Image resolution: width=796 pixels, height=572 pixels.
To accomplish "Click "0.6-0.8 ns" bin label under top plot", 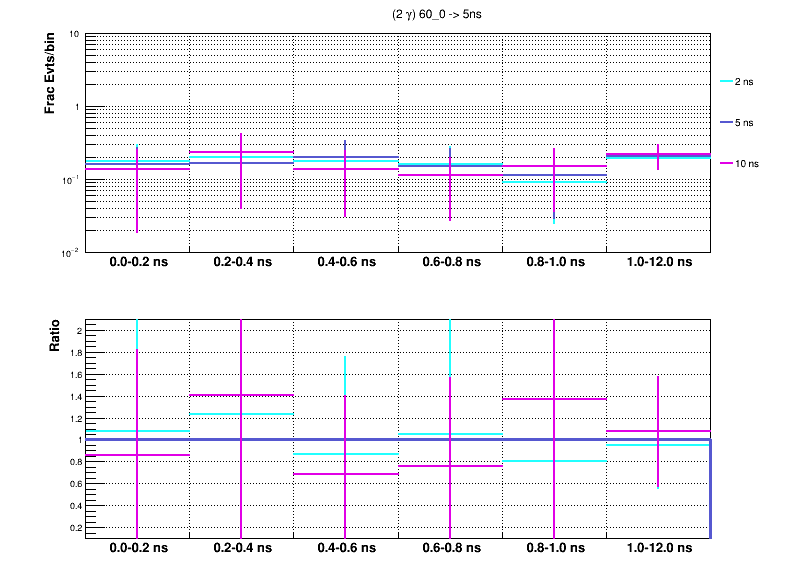I will tap(449, 262).
